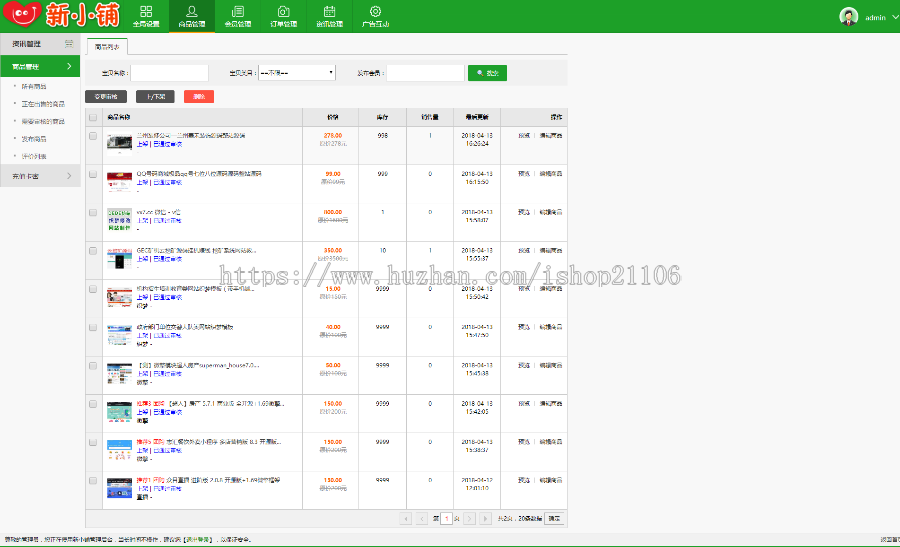Open thumbnail of the superman_house product

[119, 374]
